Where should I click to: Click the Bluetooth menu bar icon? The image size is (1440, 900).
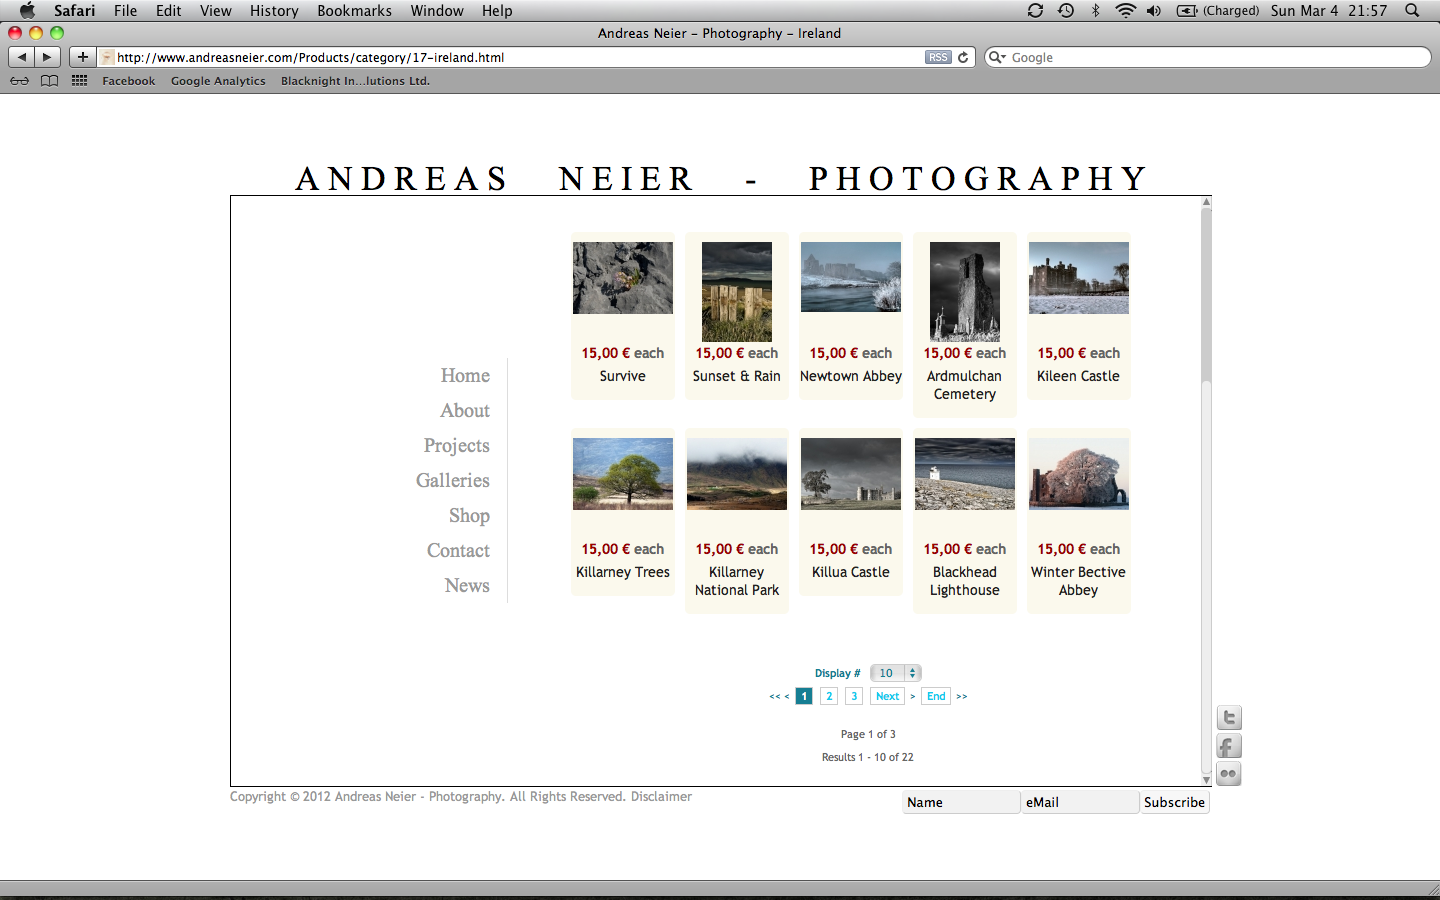[1096, 11]
